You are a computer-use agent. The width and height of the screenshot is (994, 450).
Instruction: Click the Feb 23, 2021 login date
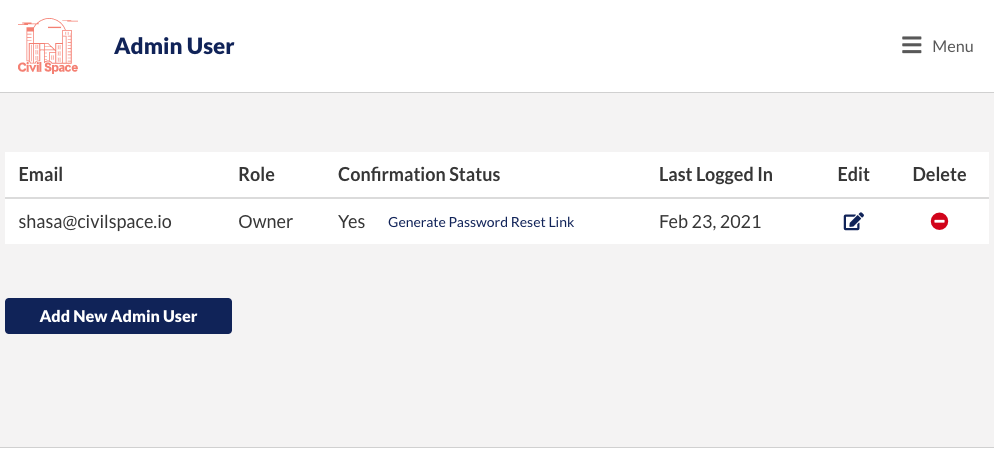pos(710,222)
